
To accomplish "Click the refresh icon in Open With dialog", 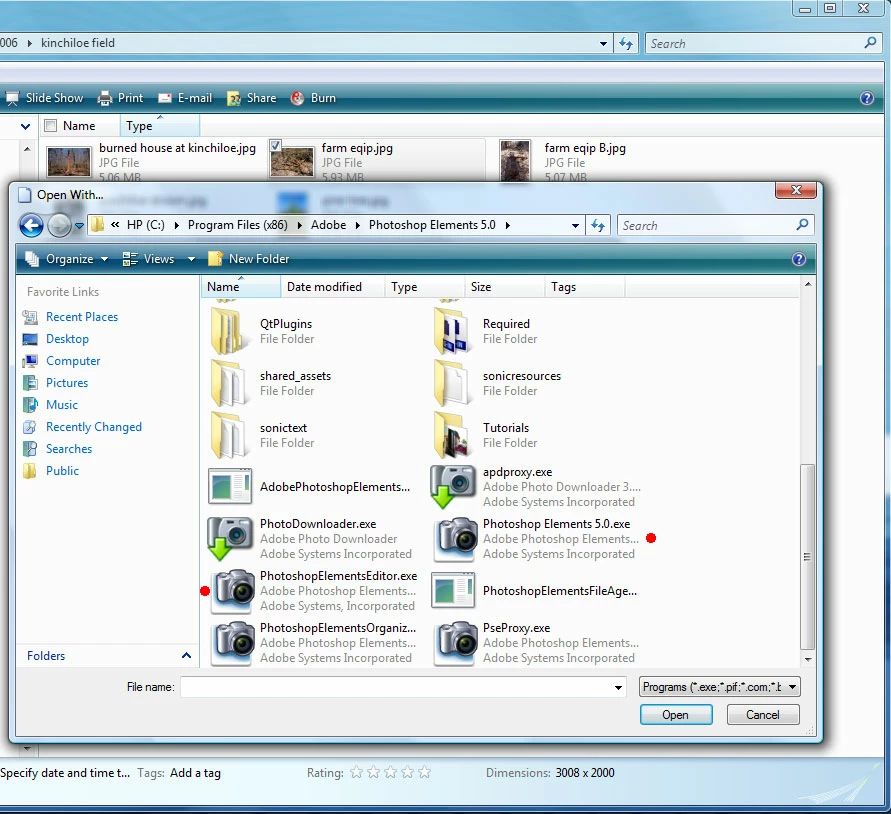I will click(x=598, y=226).
